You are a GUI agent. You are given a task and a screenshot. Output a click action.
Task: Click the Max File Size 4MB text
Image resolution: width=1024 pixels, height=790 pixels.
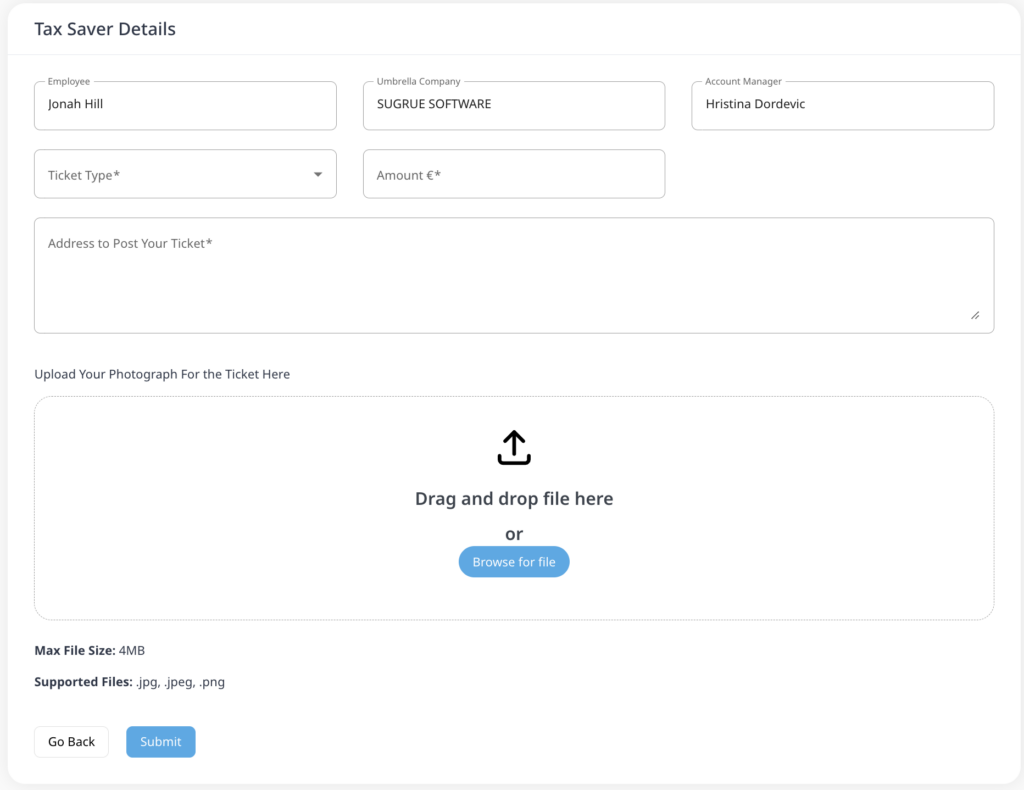90,651
